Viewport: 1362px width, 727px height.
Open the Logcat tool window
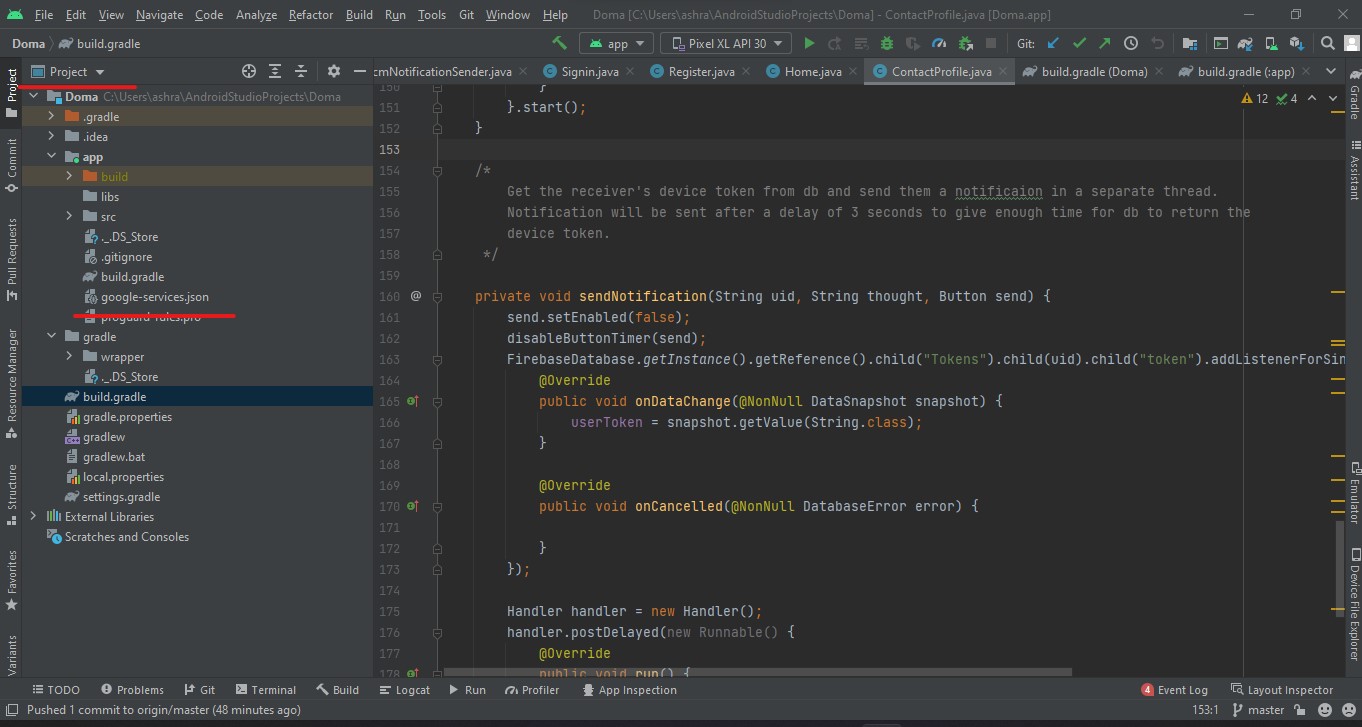pyautogui.click(x=405, y=690)
